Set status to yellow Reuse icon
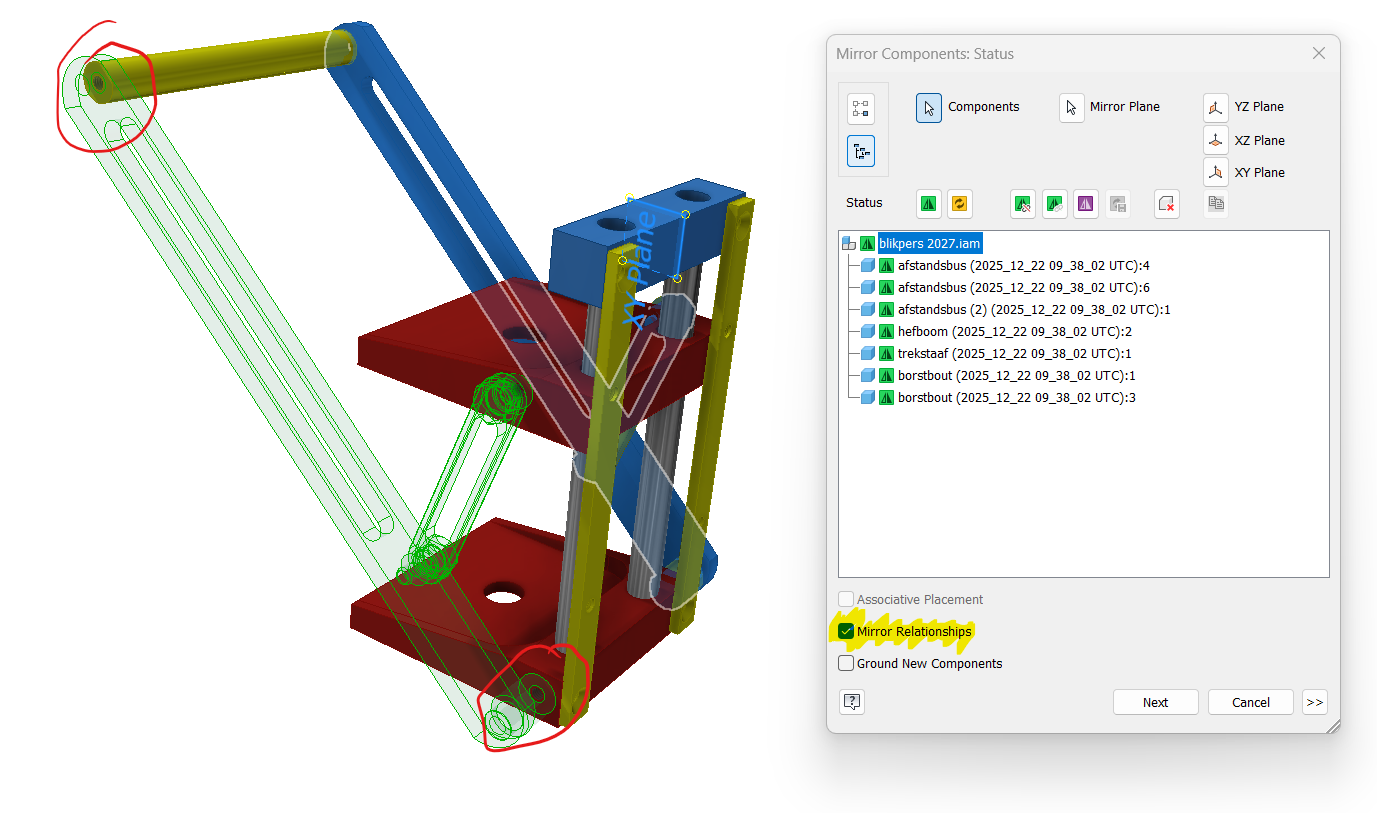 point(960,203)
